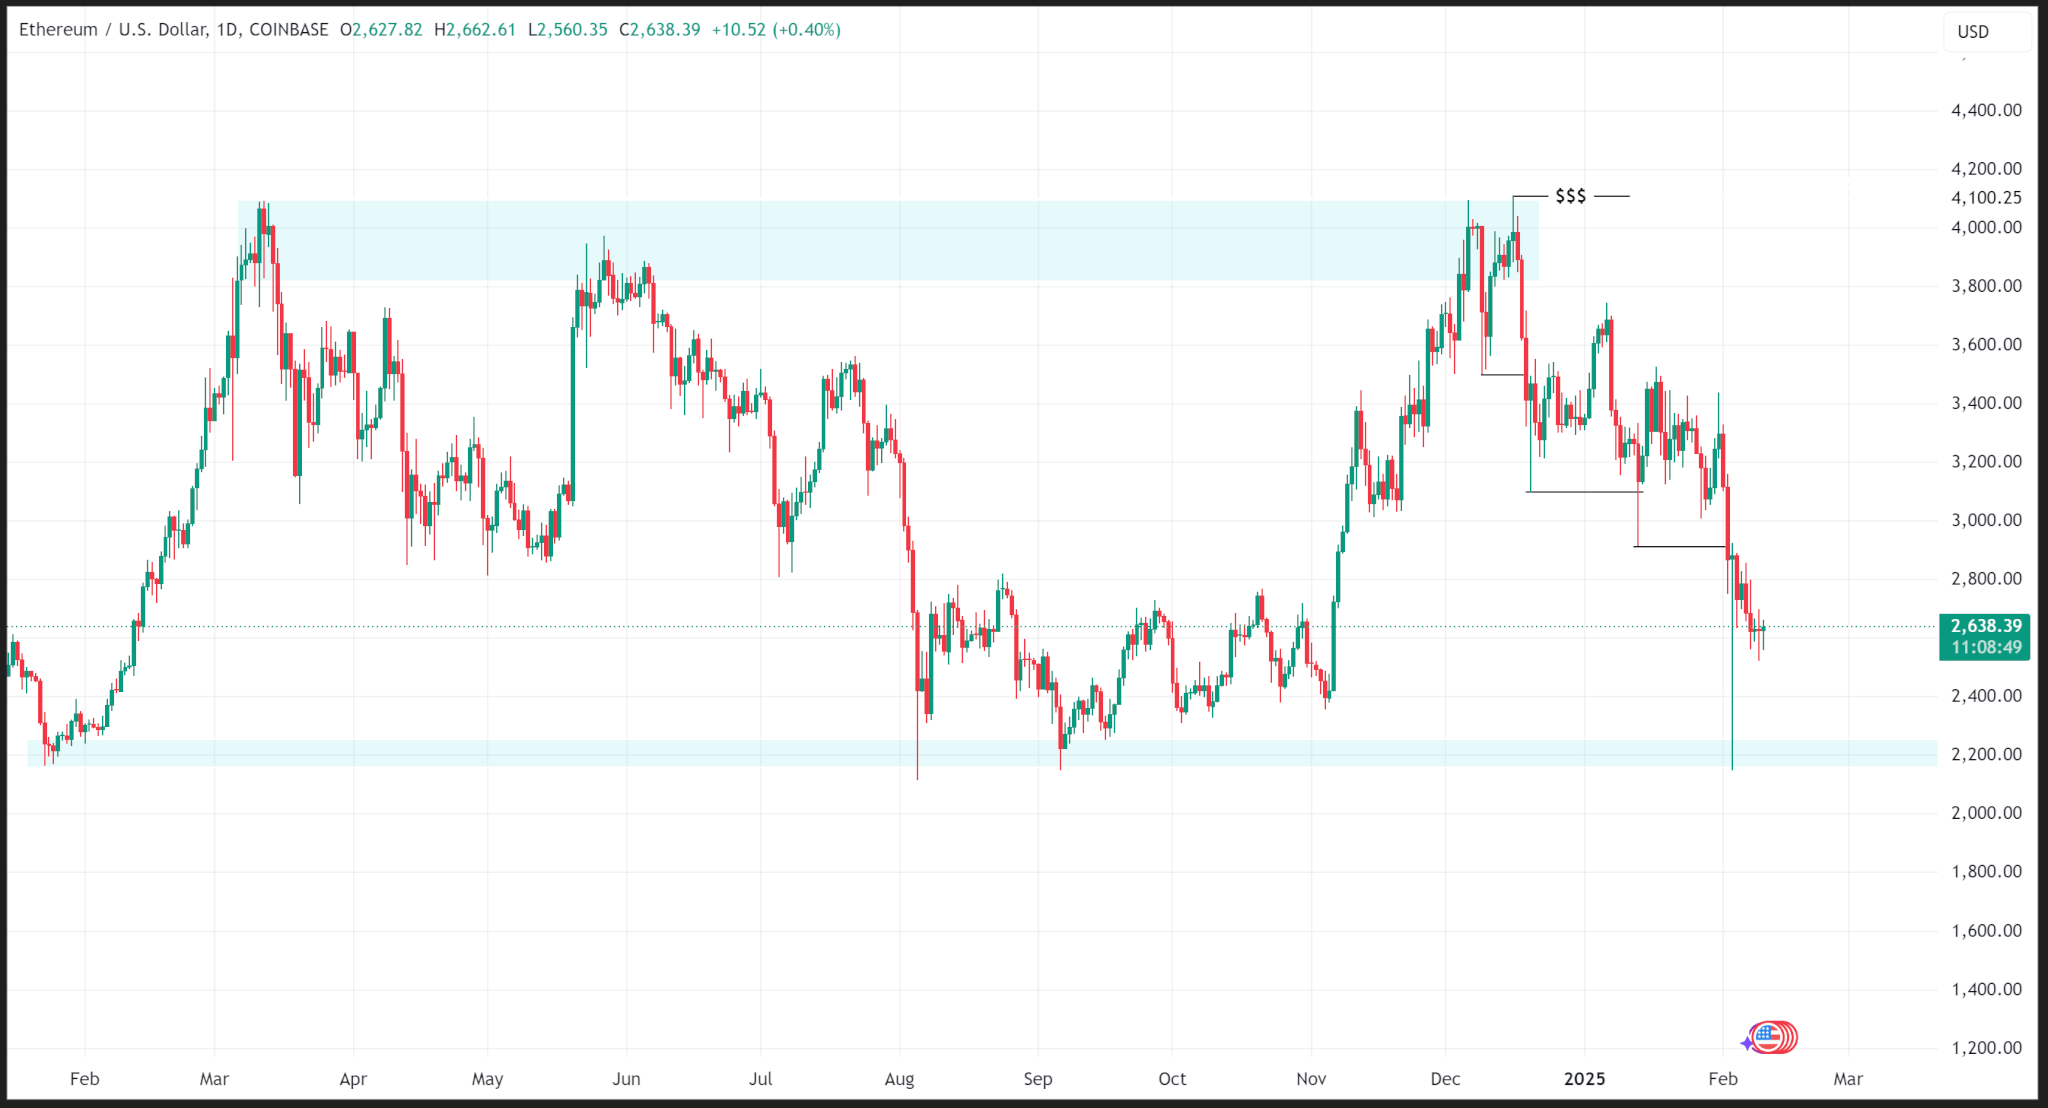Screen dimensions: 2048x1108
Task: Click the +10.52 (+0.40%) change value
Action: pos(776,30)
